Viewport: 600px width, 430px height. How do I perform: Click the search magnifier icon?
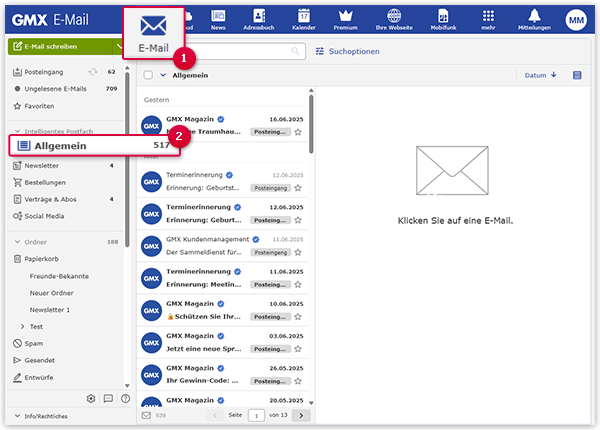[x=295, y=51]
